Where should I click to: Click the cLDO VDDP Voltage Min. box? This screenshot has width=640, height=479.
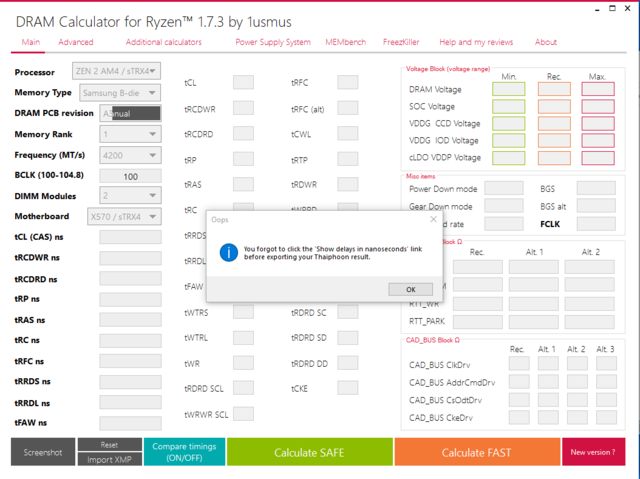coord(509,158)
